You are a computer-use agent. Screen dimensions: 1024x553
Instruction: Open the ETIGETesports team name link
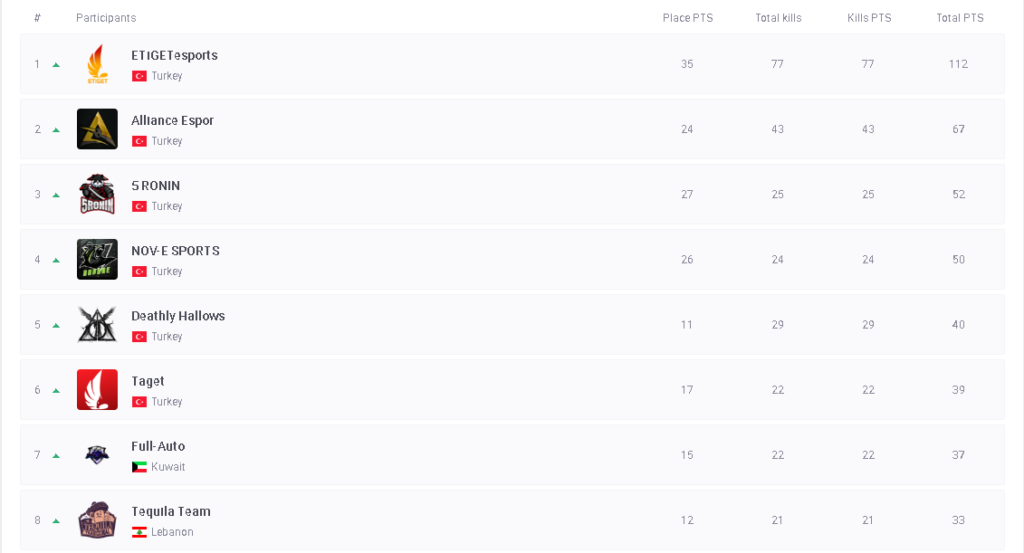click(174, 55)
